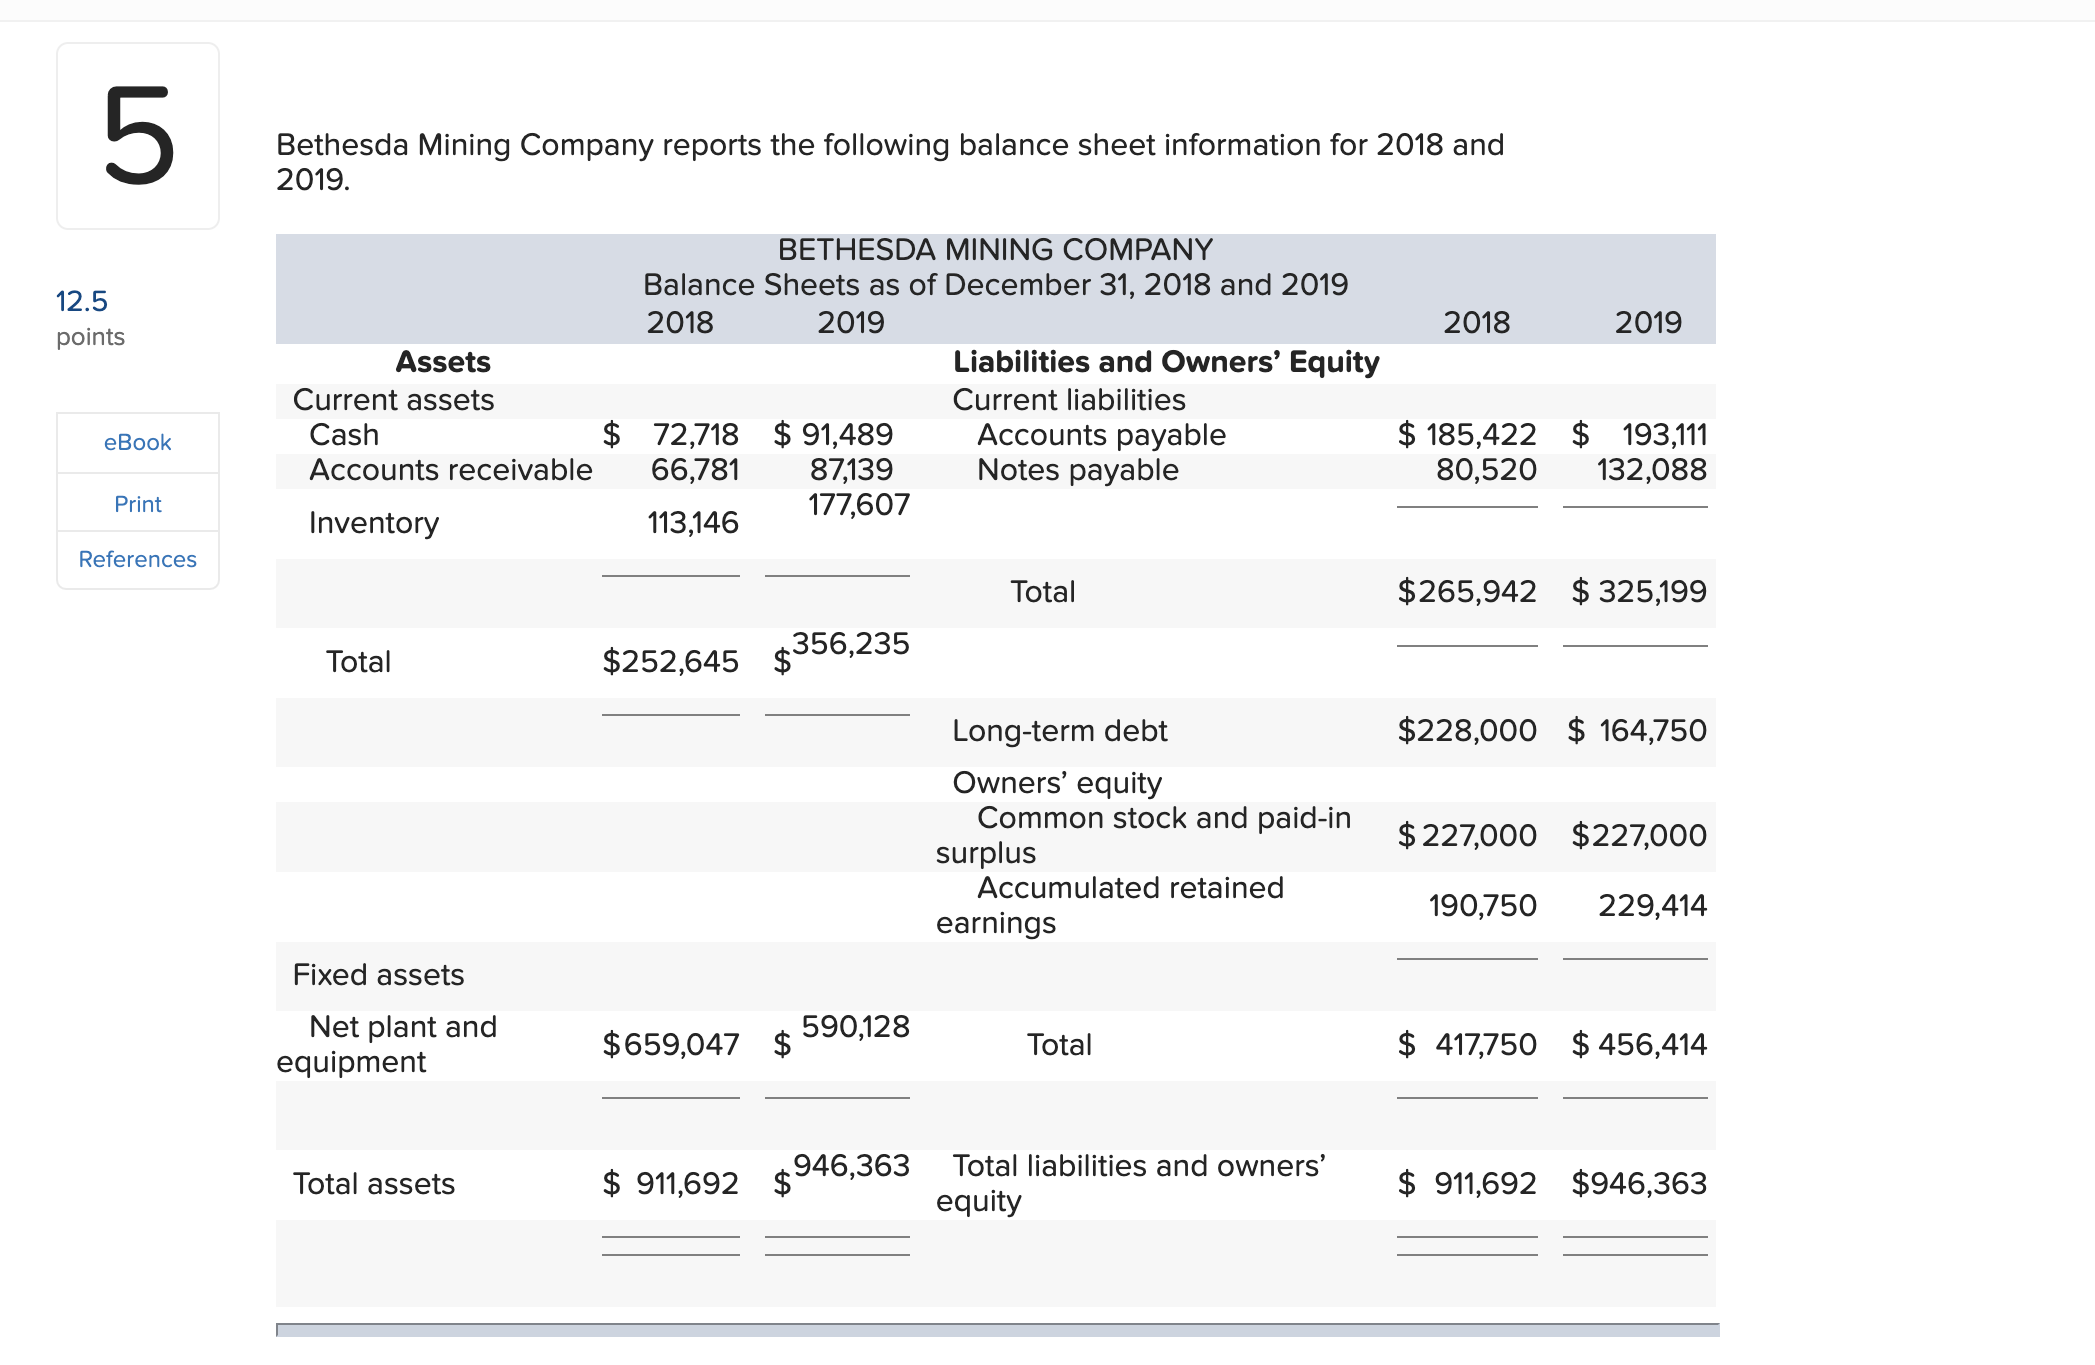Open the References link
2095x1365 pixels.
pos(137,559)
